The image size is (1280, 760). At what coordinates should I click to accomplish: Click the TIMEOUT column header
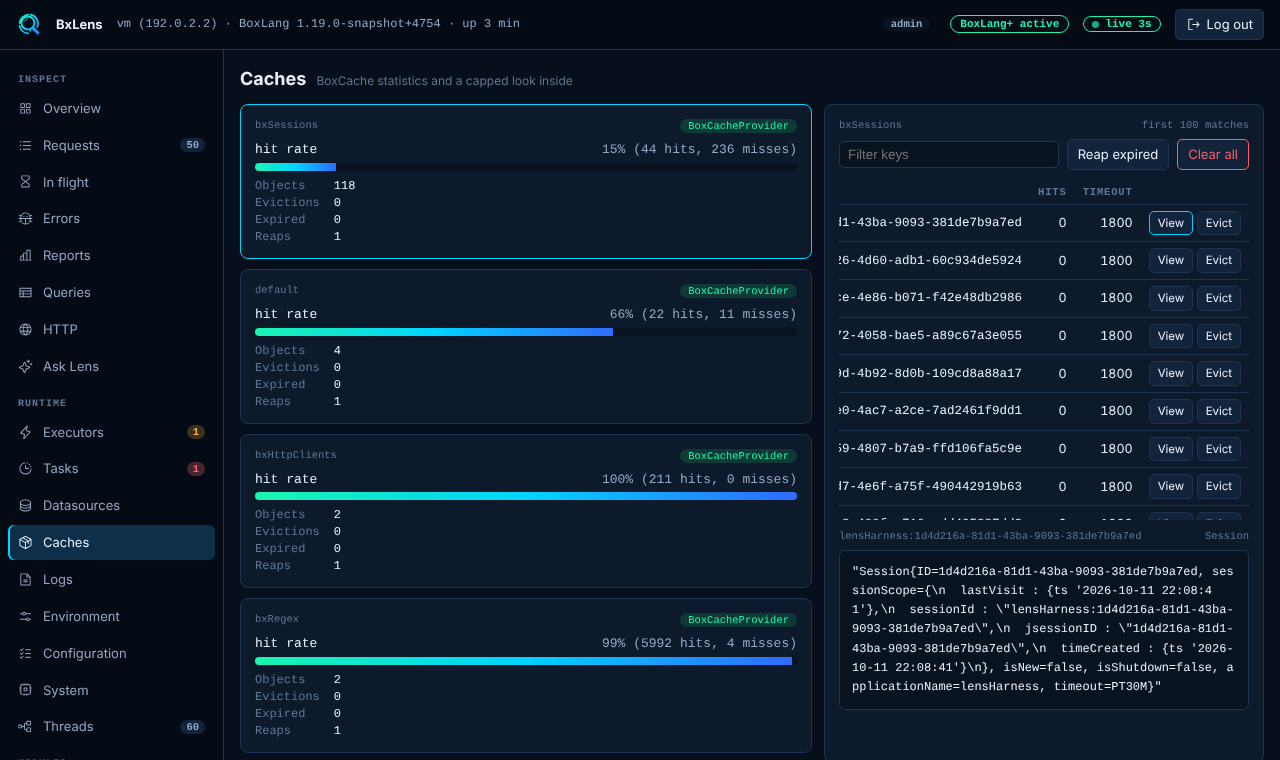point(1107,192)
